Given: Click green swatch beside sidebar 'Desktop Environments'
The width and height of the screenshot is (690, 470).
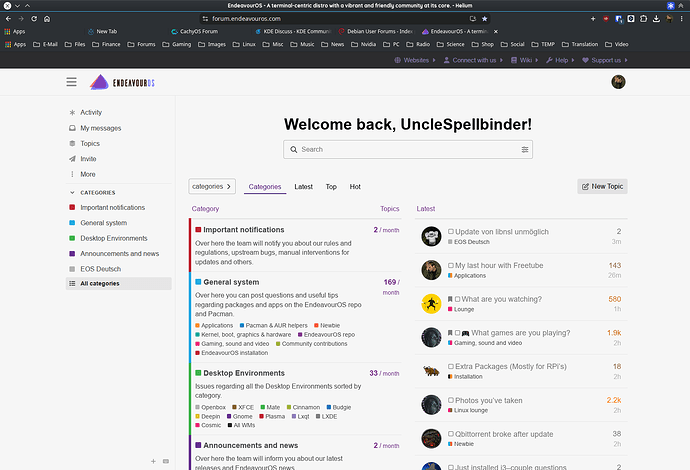Looking at the screenshot, I should coord(72,238).
